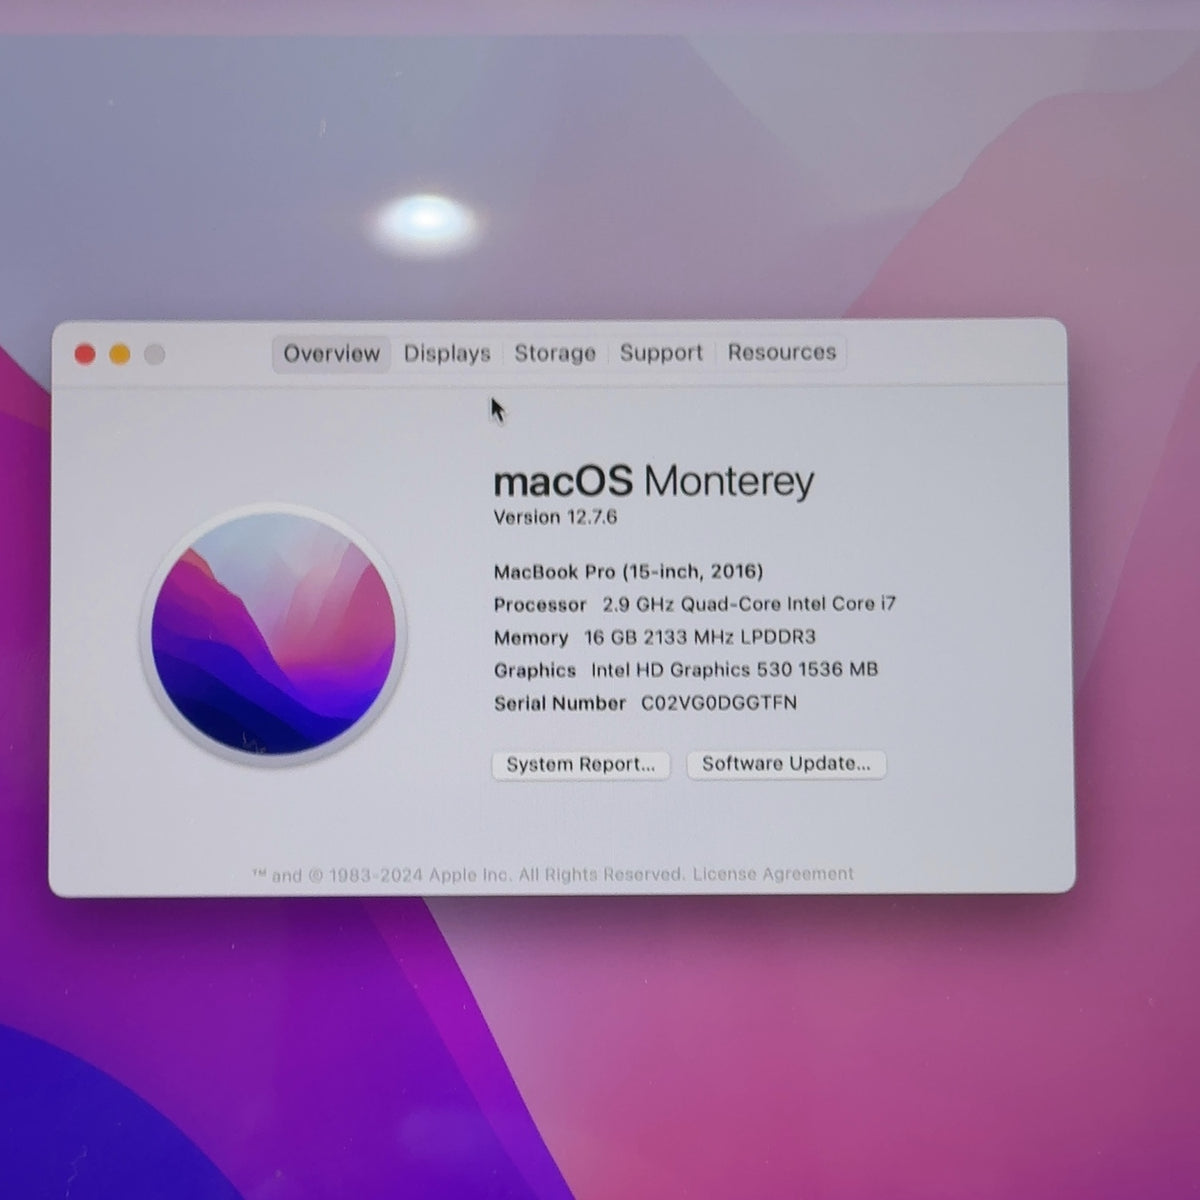Go to the Support tab
This screenshot has height=1200, width=1200.
661,352
